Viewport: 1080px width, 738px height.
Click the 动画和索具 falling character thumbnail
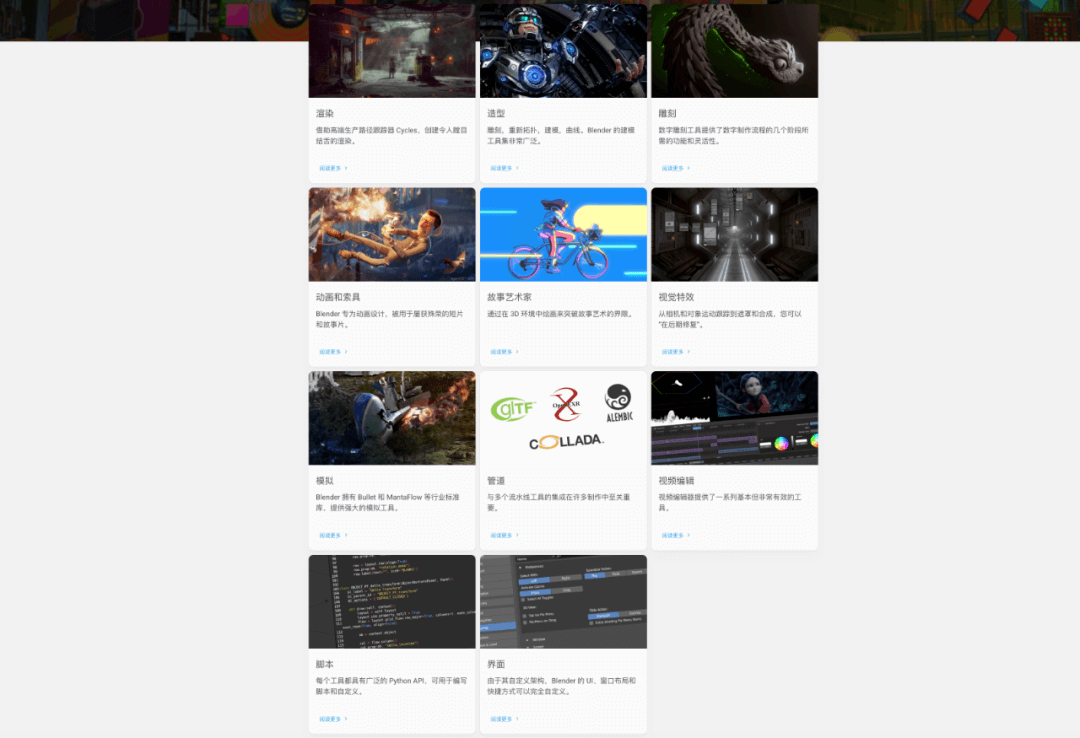click(x=392, y=234)
